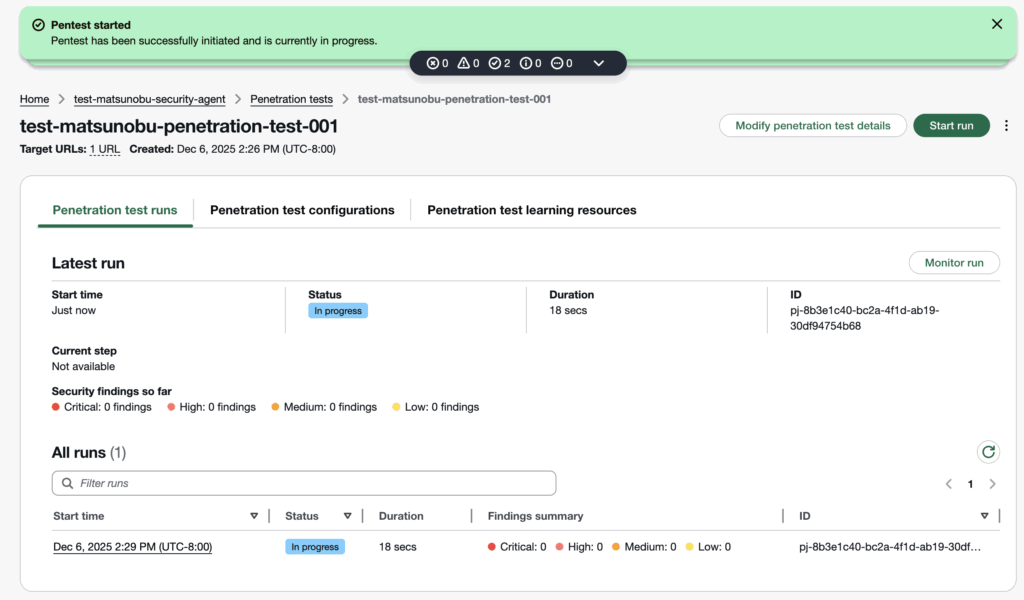Screen dimensions: 1024x600
Task: Open the three-dot more actions menu
Action: pos(1006,125)
